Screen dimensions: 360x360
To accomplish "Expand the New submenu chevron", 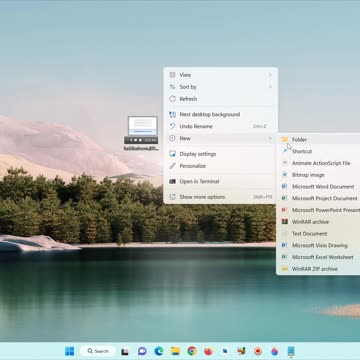I will 270,138.
